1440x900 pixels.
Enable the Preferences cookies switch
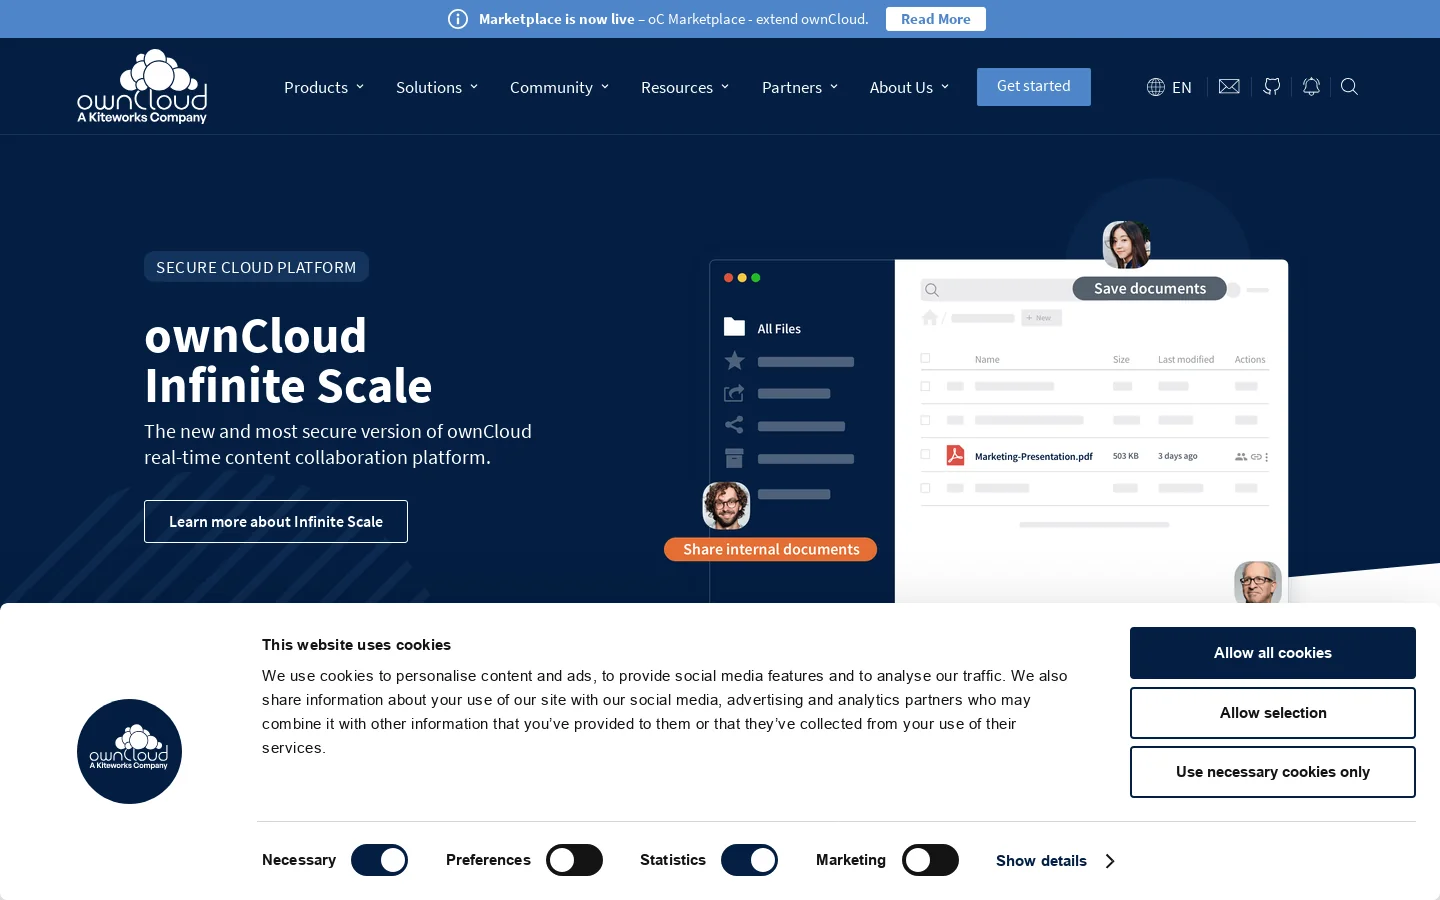click(574, 860)
